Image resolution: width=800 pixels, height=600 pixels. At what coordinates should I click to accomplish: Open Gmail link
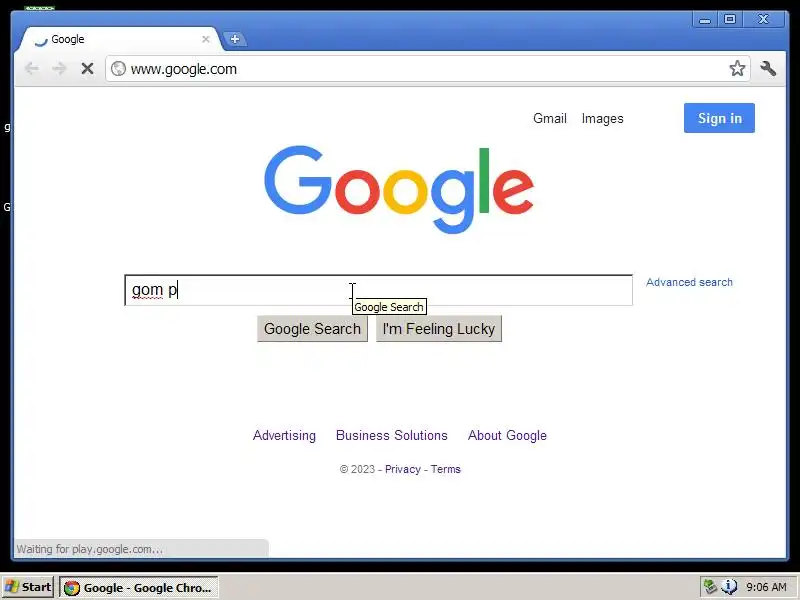point(549,118)
